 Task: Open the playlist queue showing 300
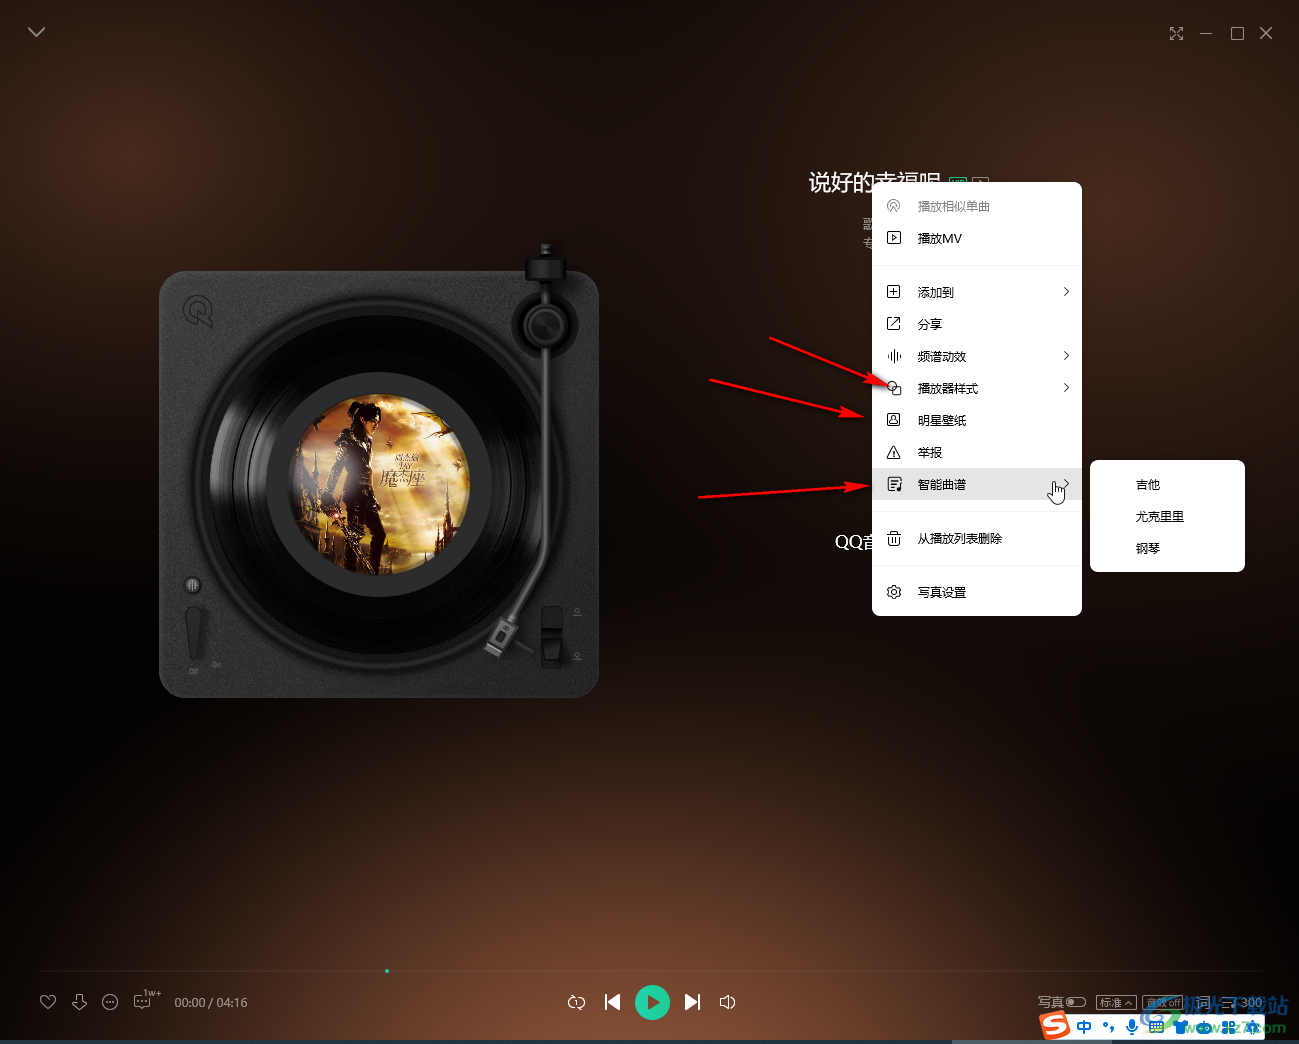(1242, 1002)
